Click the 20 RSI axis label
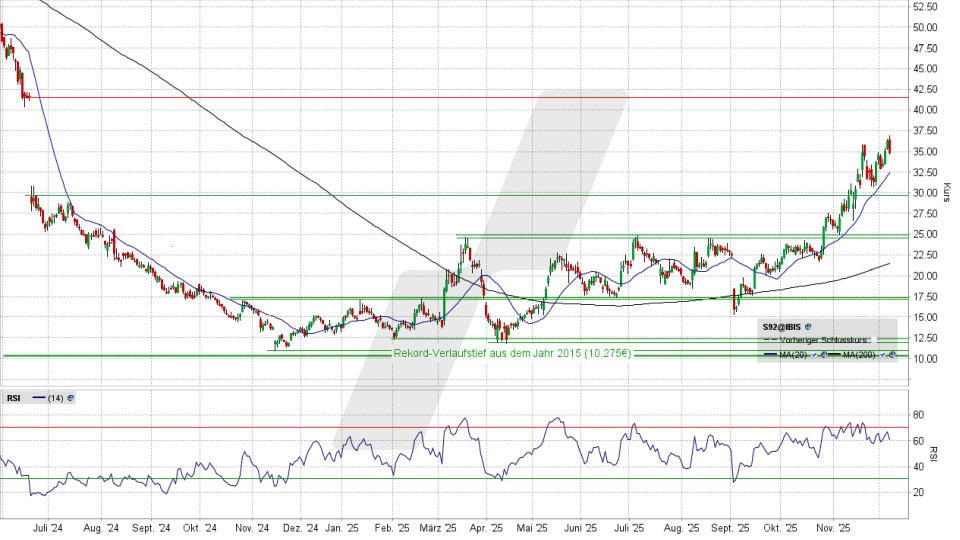The width and height of the screenshot is (960, 540). coord(918,492)
